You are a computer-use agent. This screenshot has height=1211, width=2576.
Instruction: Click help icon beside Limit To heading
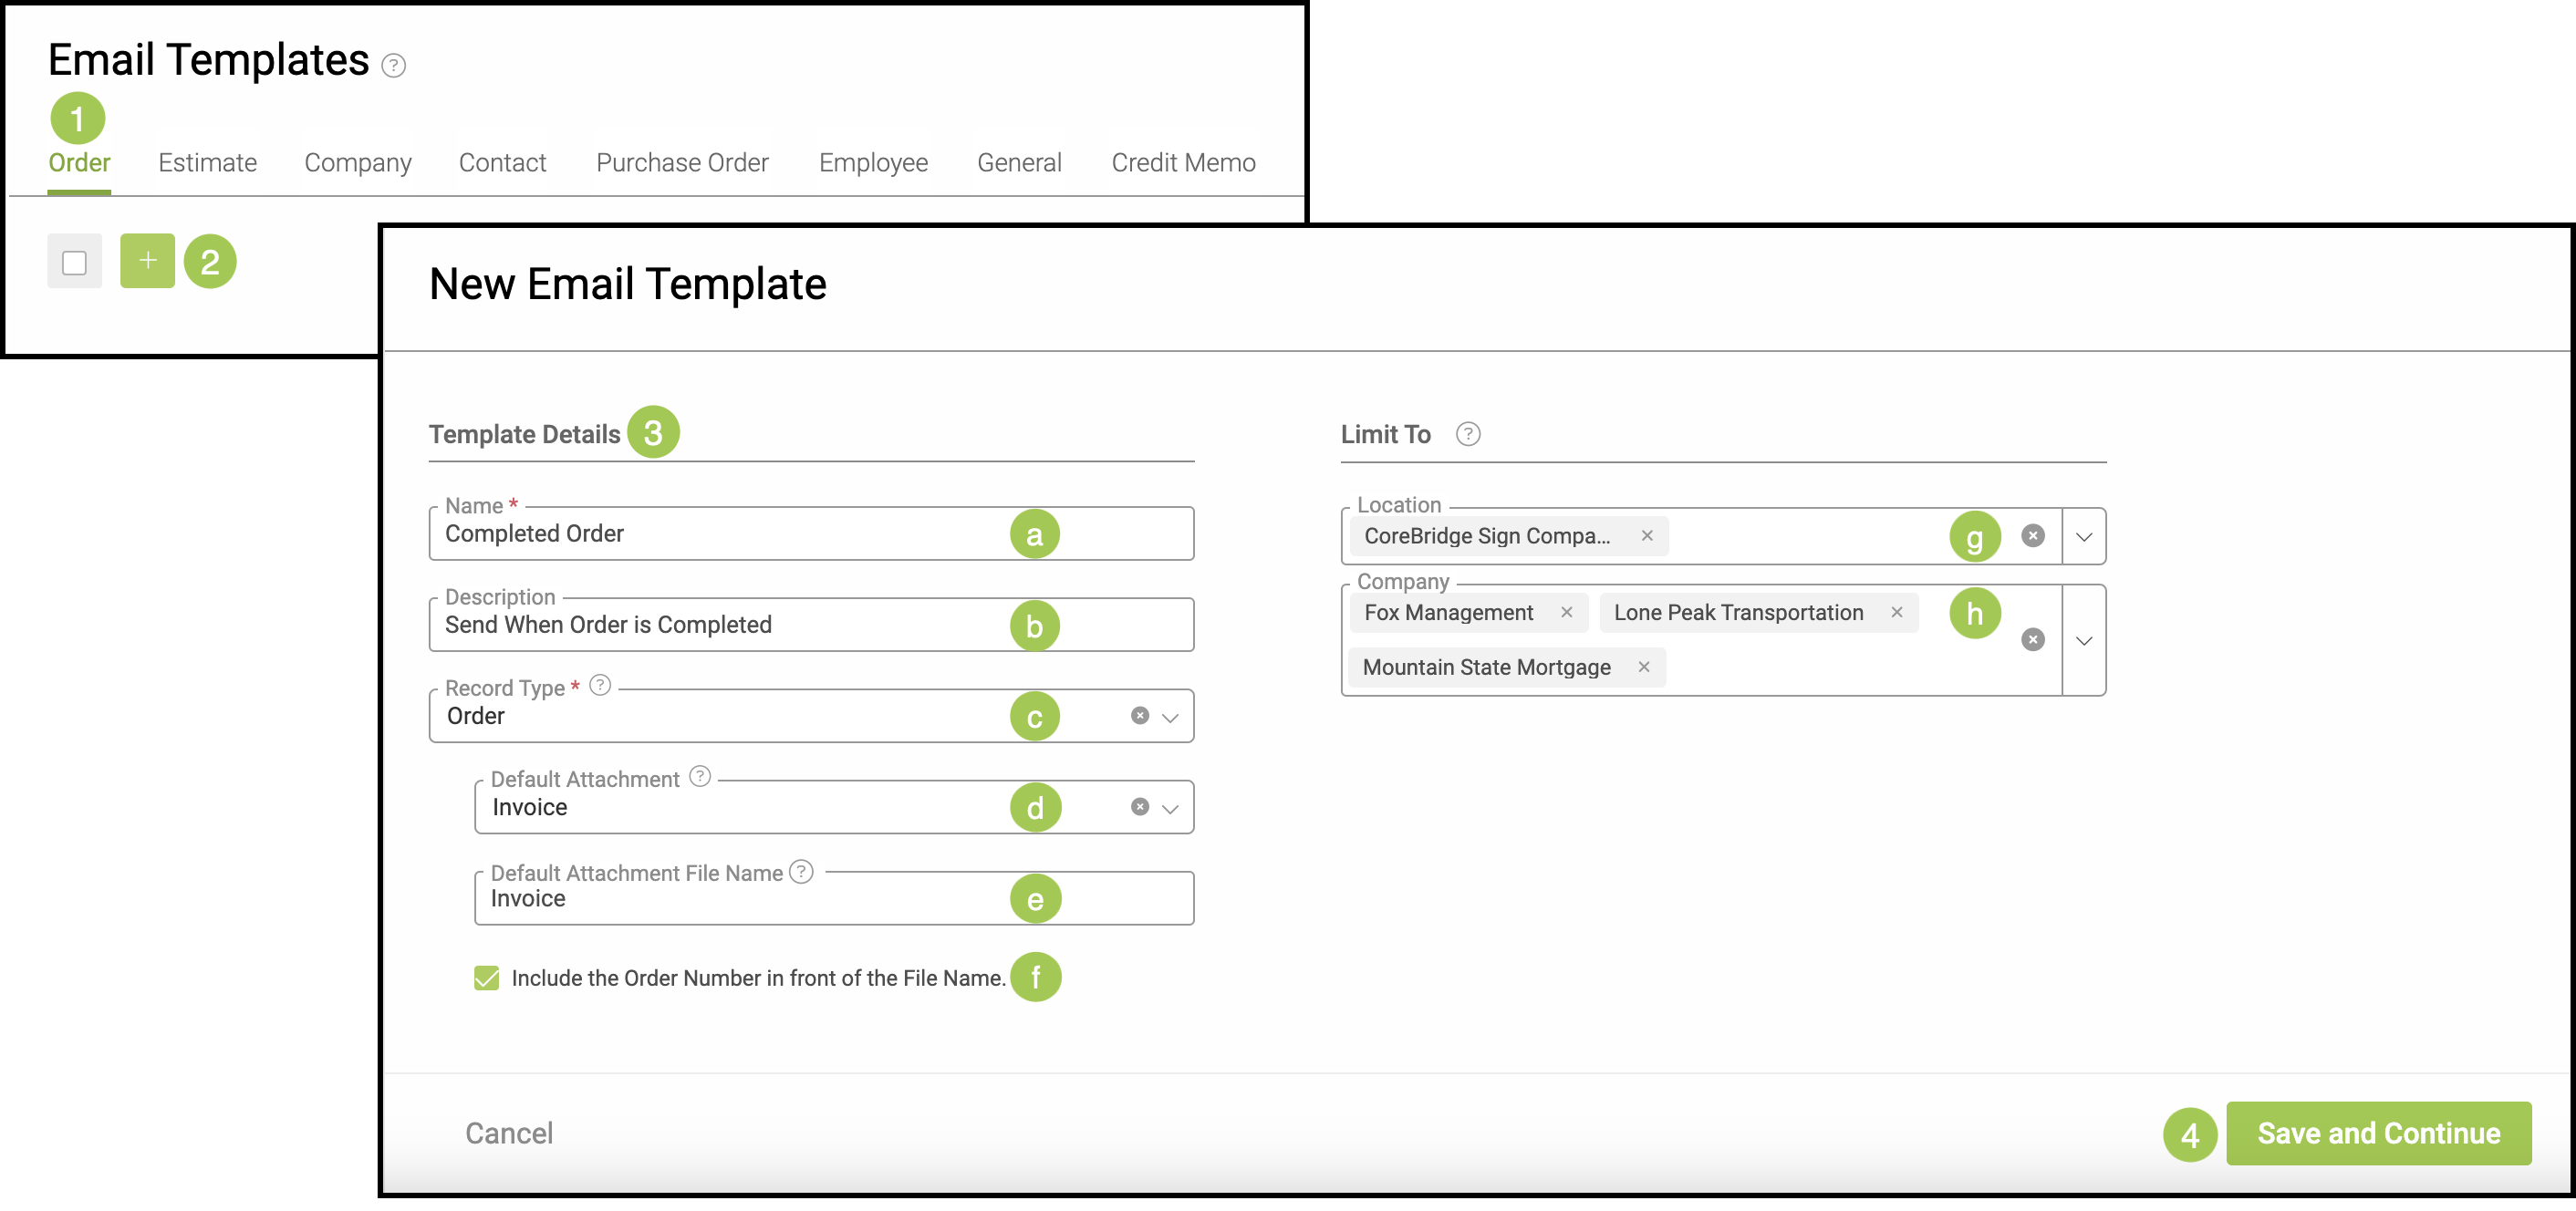click(1467, 434)
